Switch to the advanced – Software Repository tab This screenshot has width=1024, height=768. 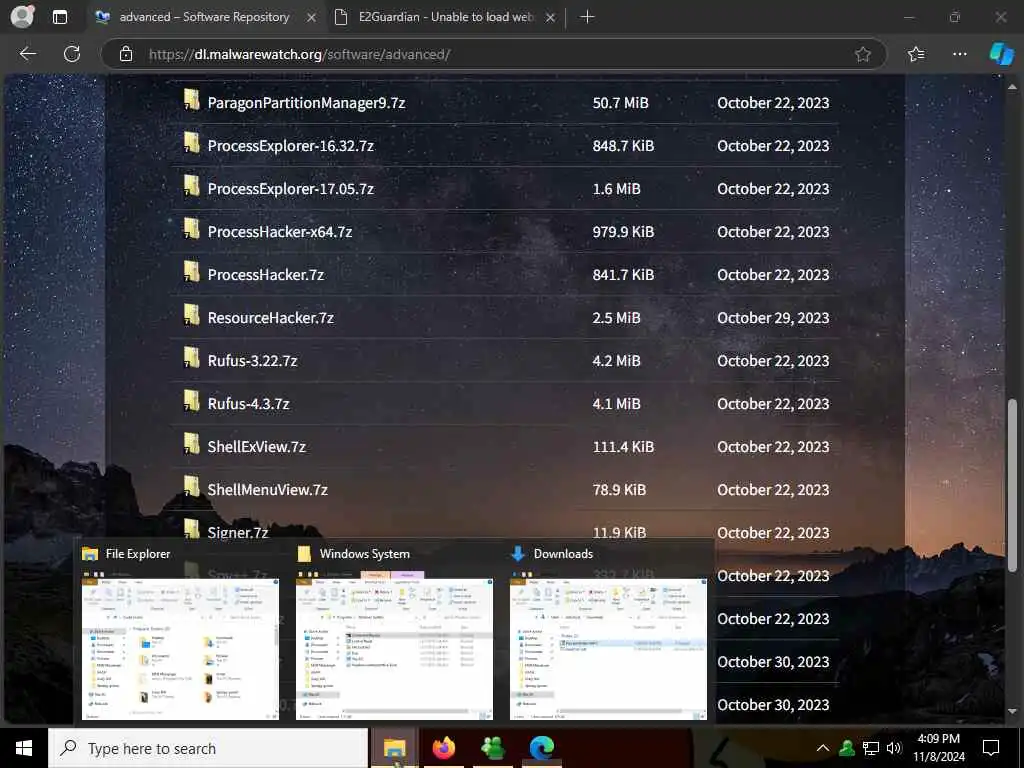205,17
